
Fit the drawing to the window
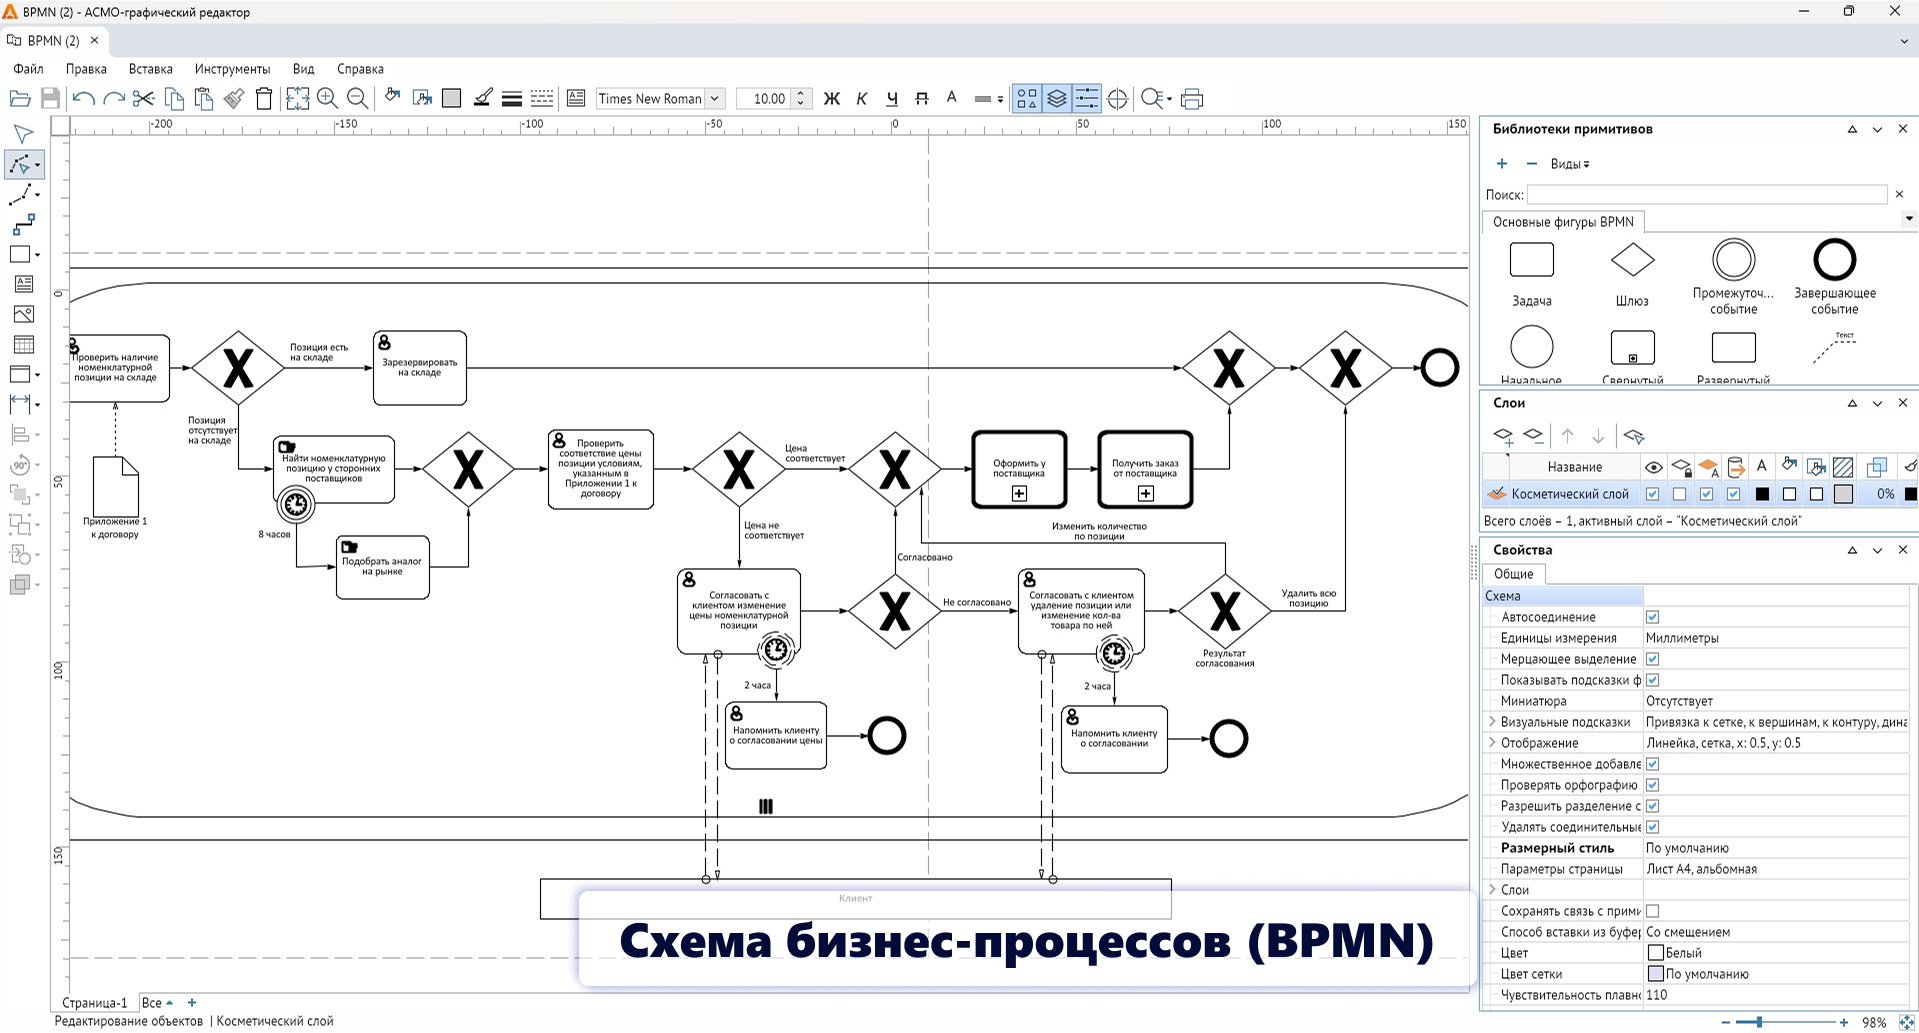[x=297, y=98]
